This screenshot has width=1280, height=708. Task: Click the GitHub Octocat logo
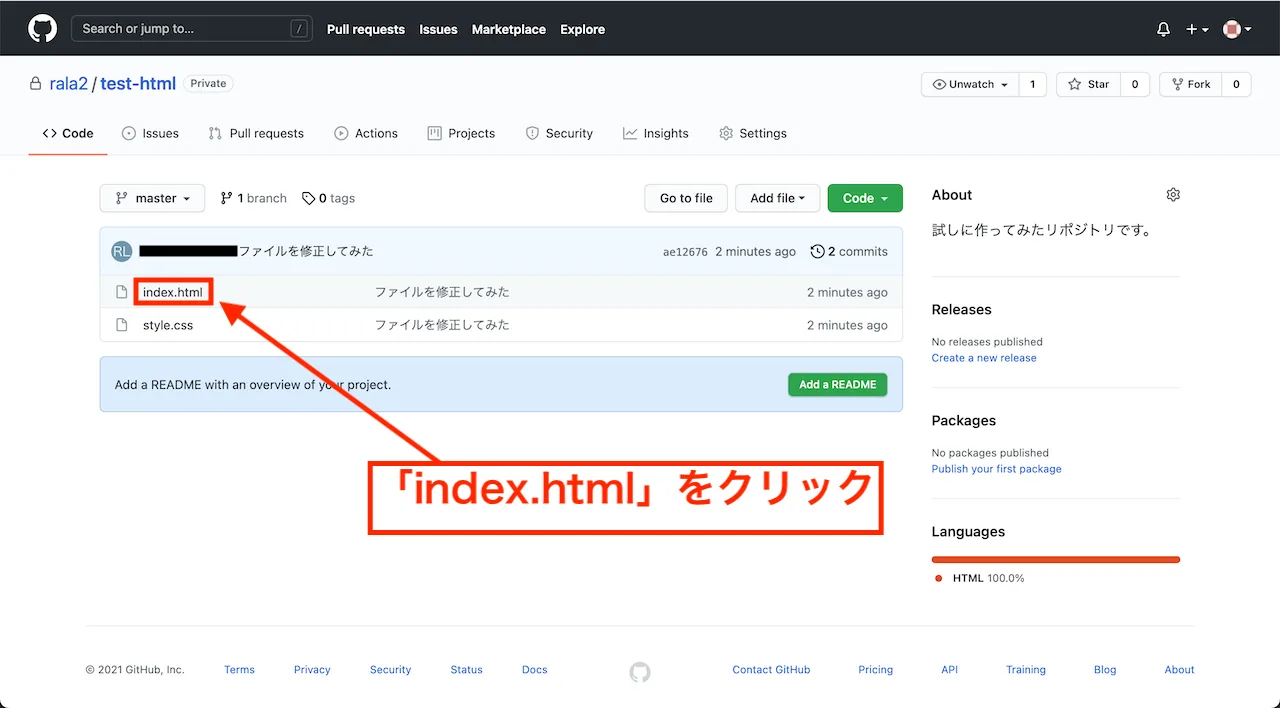pyautogui.click(x=41, y=28)
